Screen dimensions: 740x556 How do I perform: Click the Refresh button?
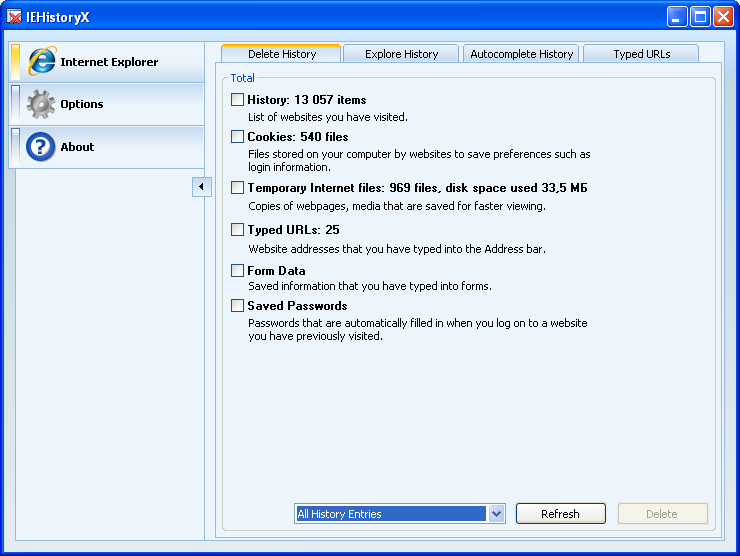561,514
